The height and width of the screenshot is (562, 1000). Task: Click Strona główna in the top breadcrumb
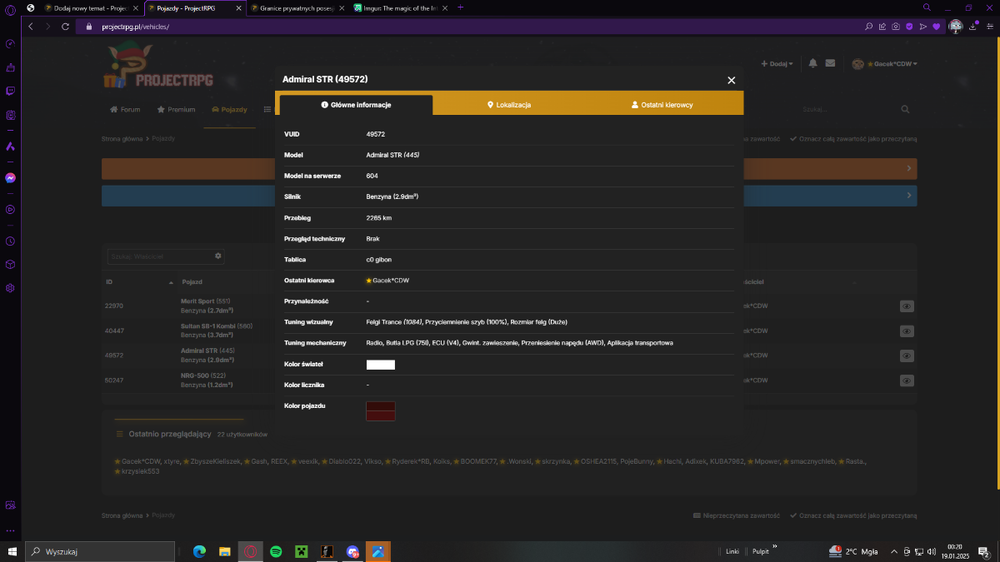122,138
